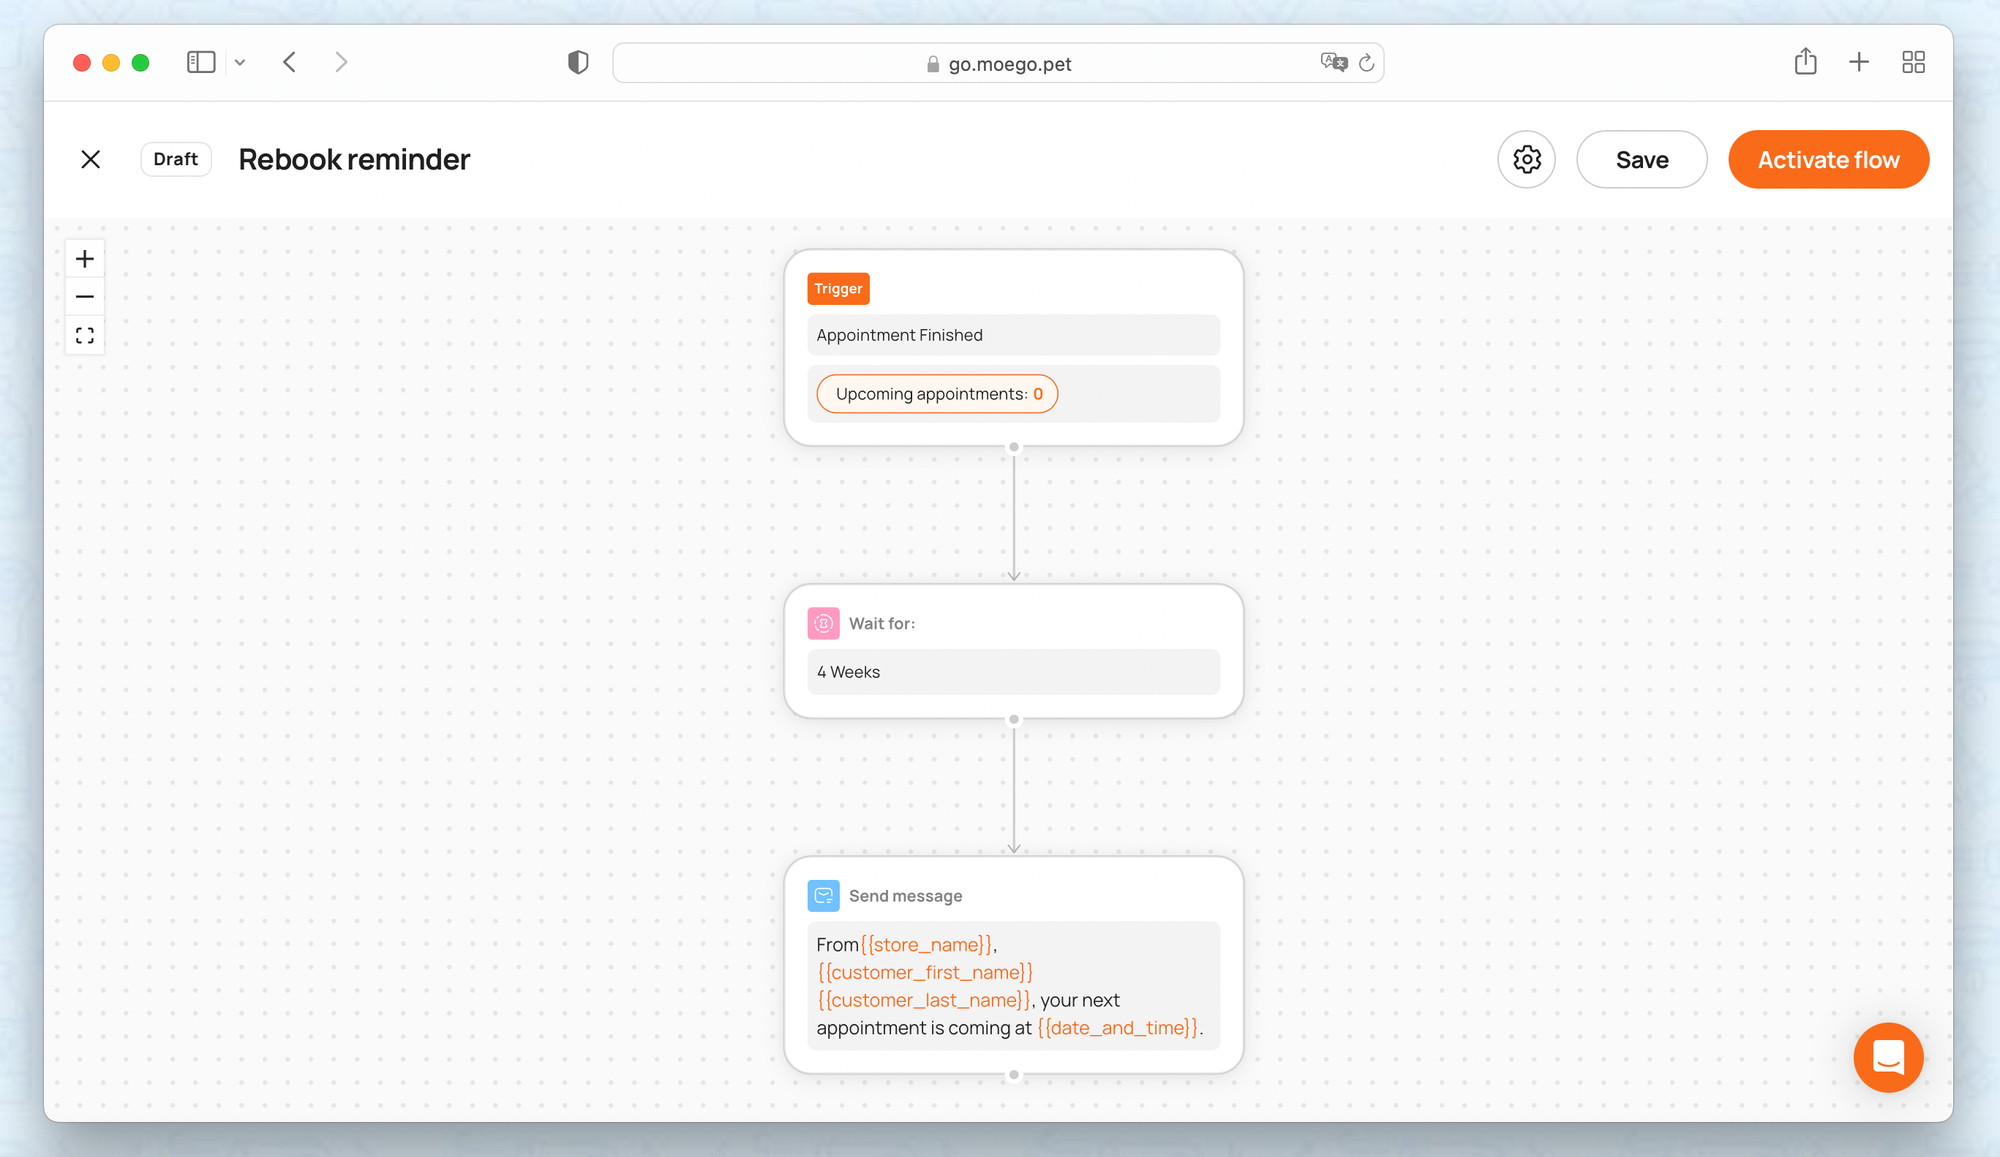
Task: Zoom out of the flow canvas
Action: pos(85,297)
